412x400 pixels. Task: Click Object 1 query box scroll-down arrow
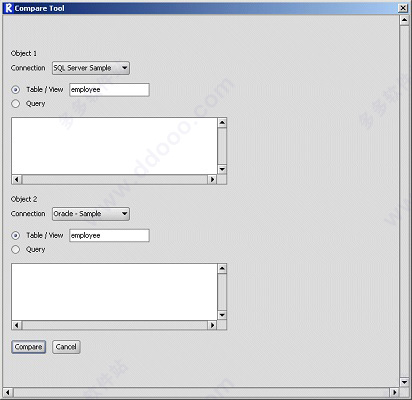[222, 169]
